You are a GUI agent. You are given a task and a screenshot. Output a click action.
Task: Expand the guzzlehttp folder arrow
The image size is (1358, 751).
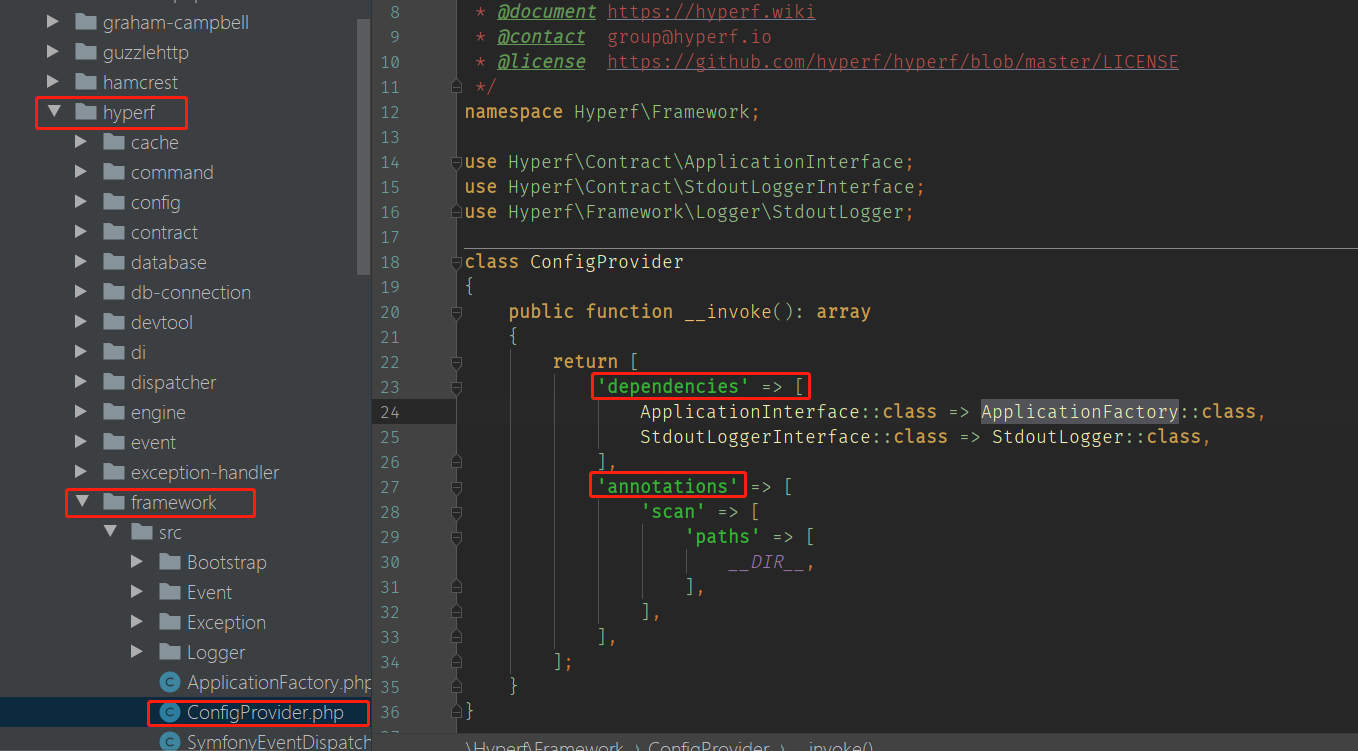point(53,52)
